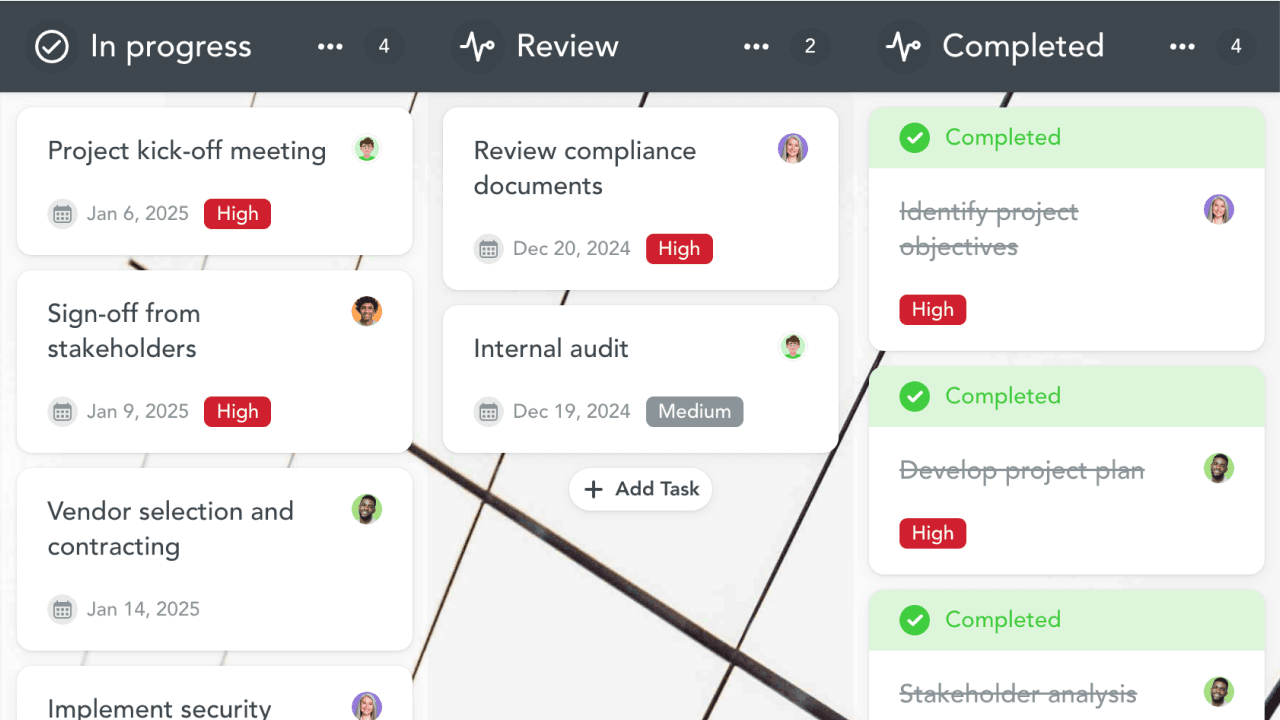Click calendar icon on Project kick-off meeting
The height and width of the screenshot is (720, 1280).
click(63, 214)
